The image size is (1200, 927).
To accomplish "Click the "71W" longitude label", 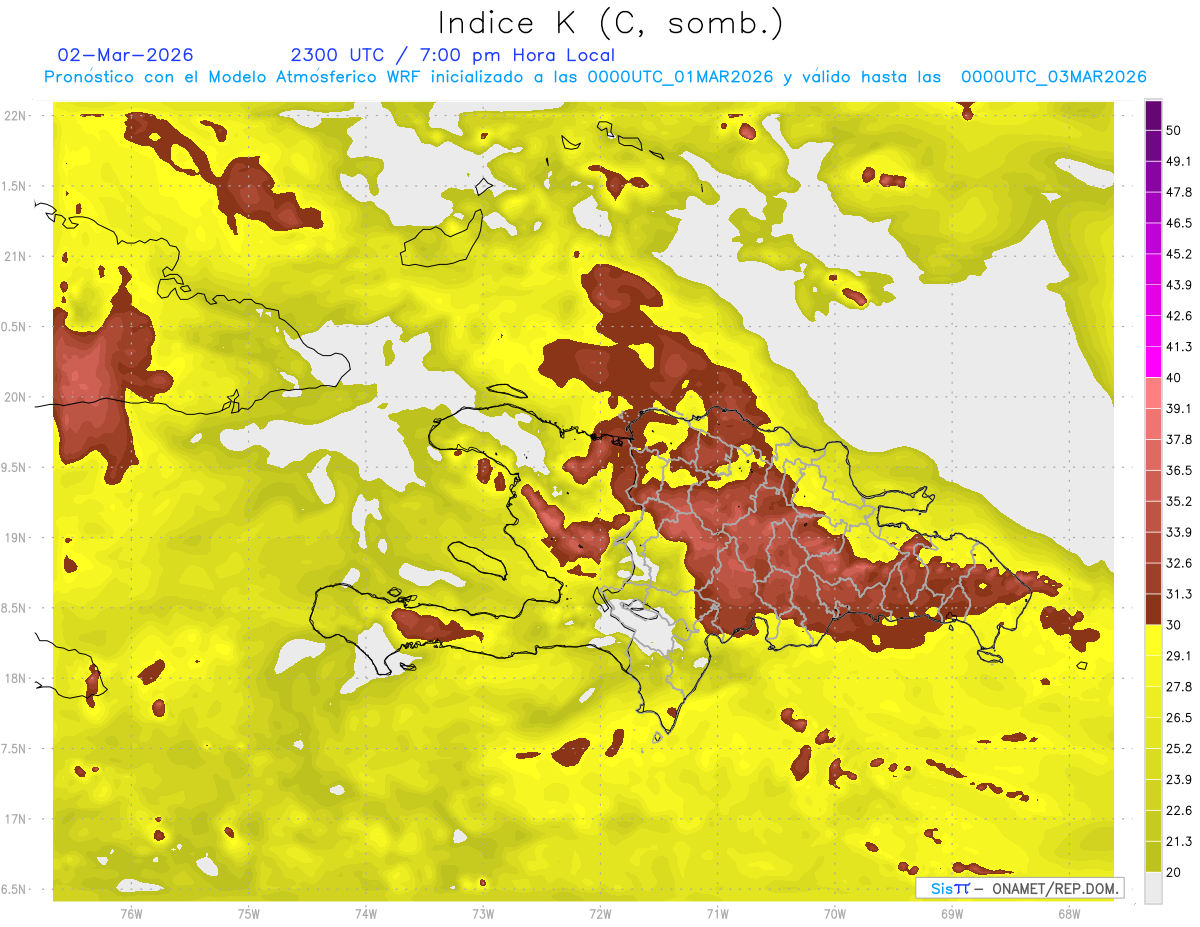I will pos(717,913).
